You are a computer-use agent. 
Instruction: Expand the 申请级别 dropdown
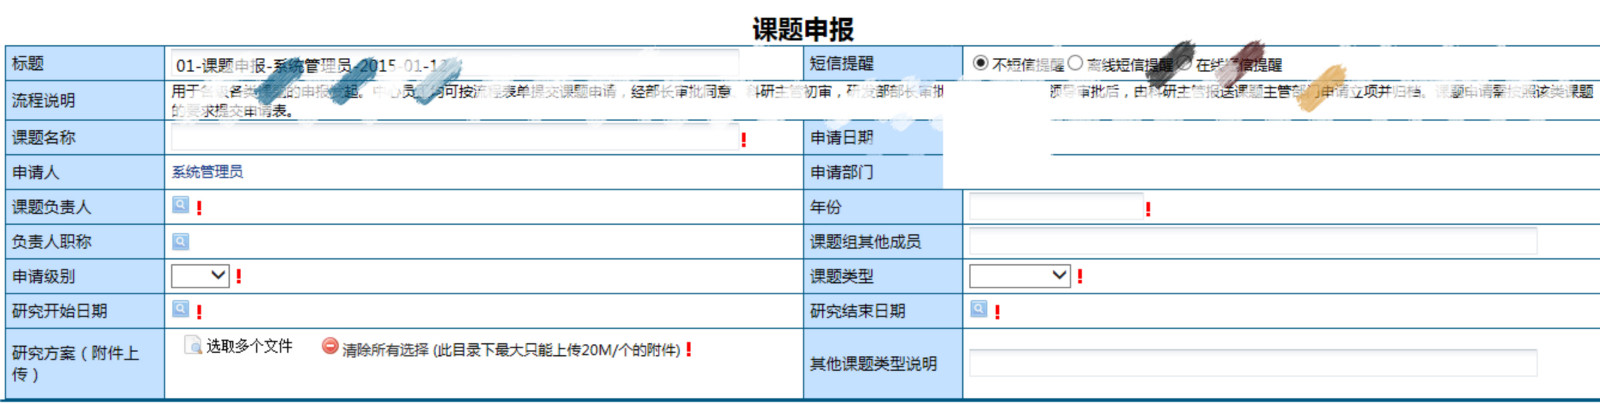pyautogui.click(x=201, y=275)
